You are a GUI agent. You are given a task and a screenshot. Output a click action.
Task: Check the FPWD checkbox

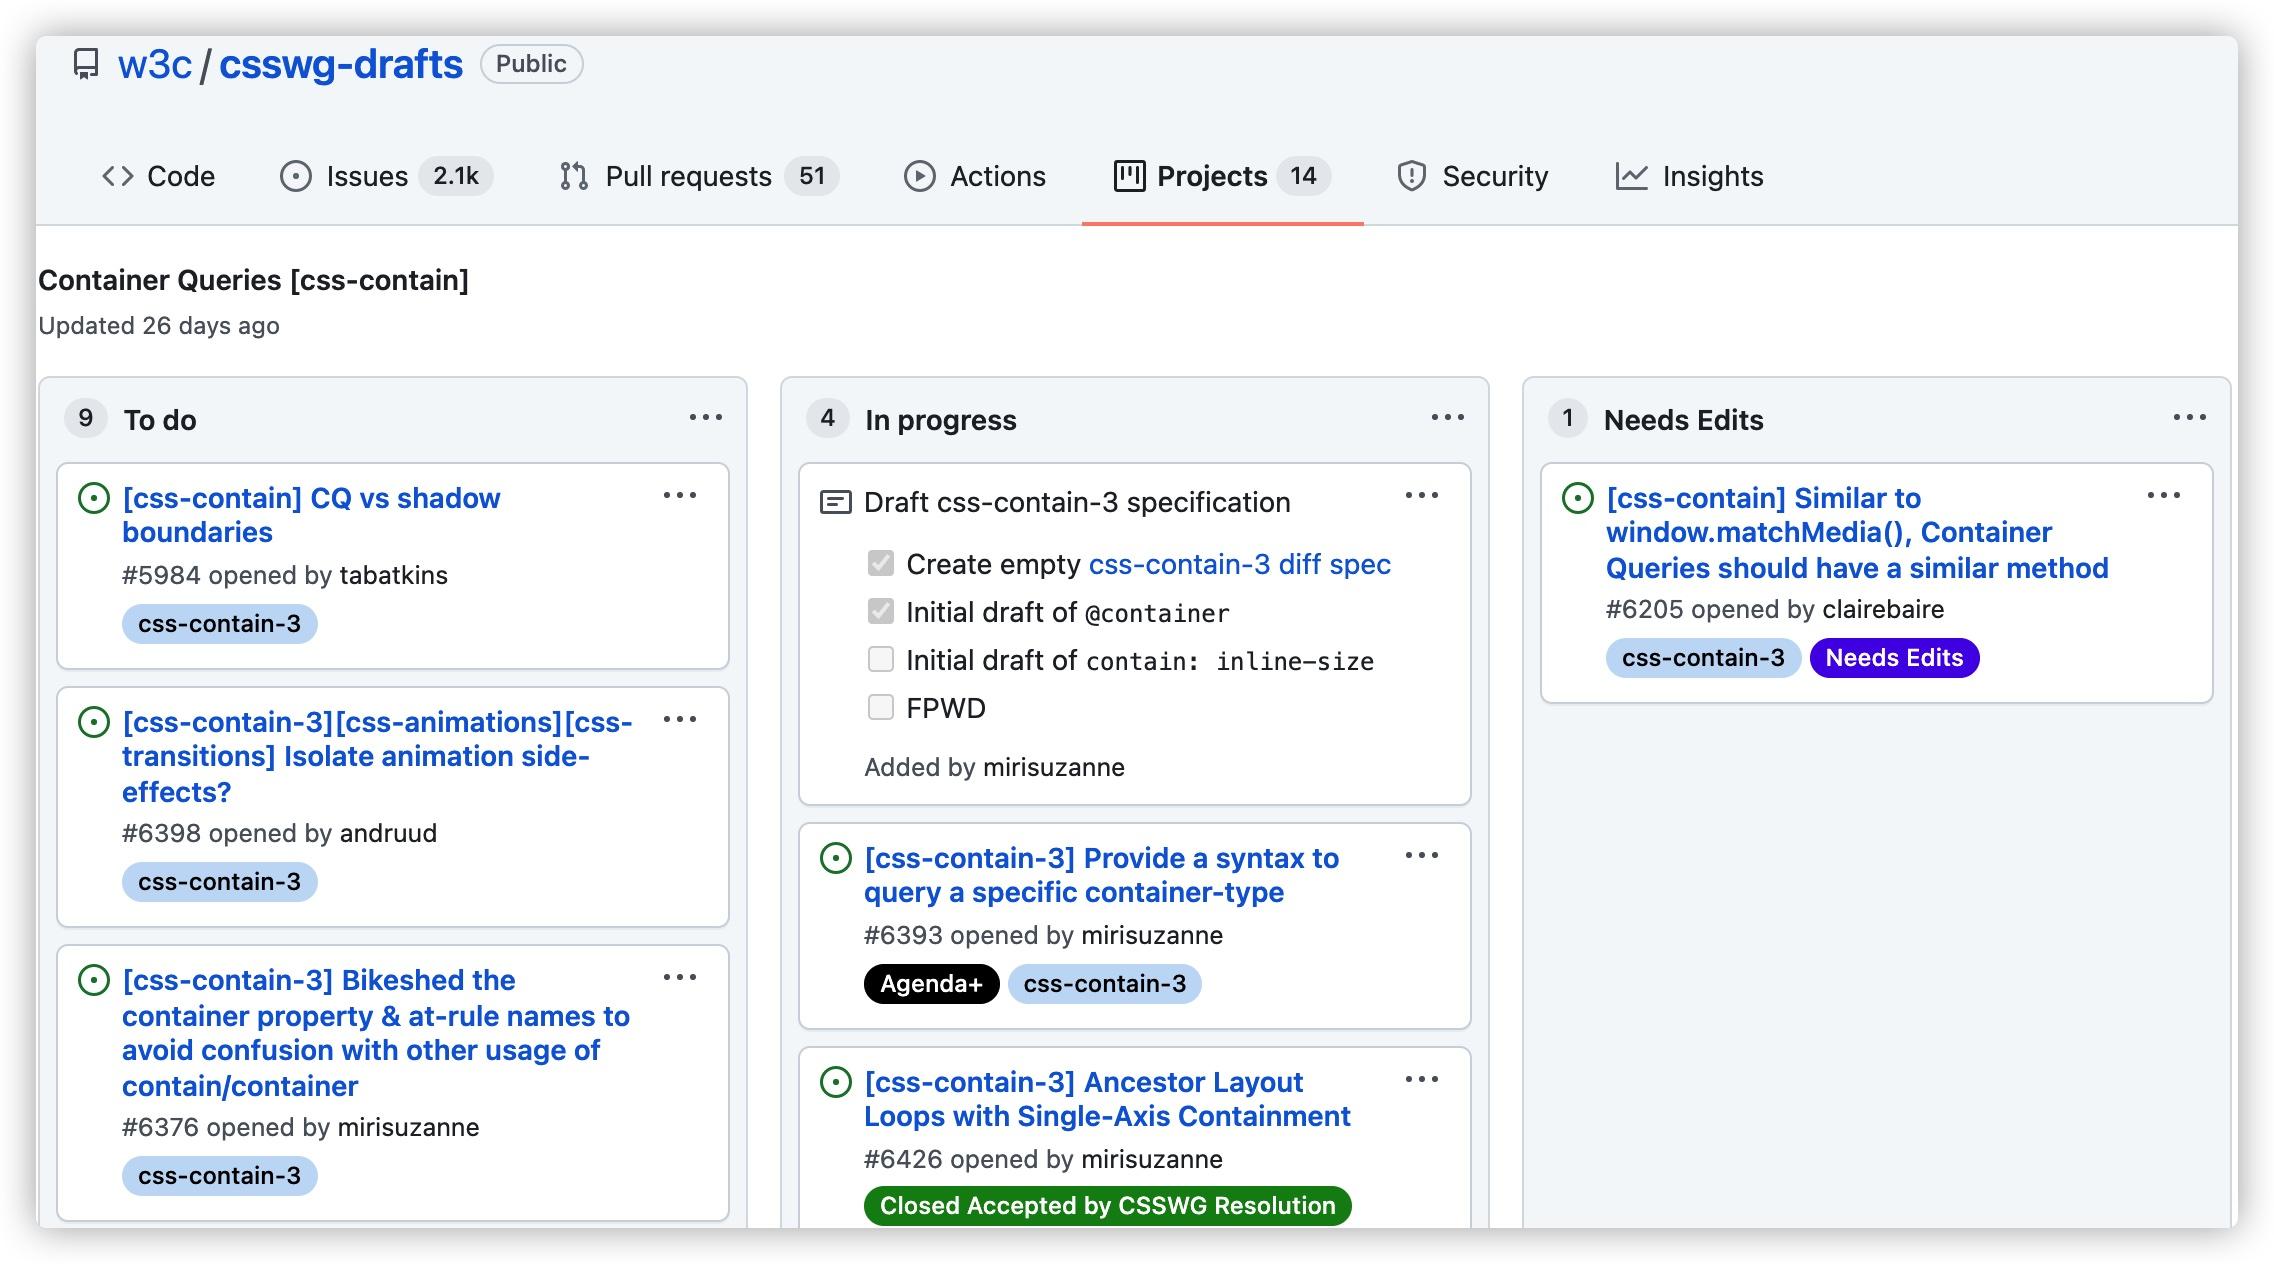(880, 708)
